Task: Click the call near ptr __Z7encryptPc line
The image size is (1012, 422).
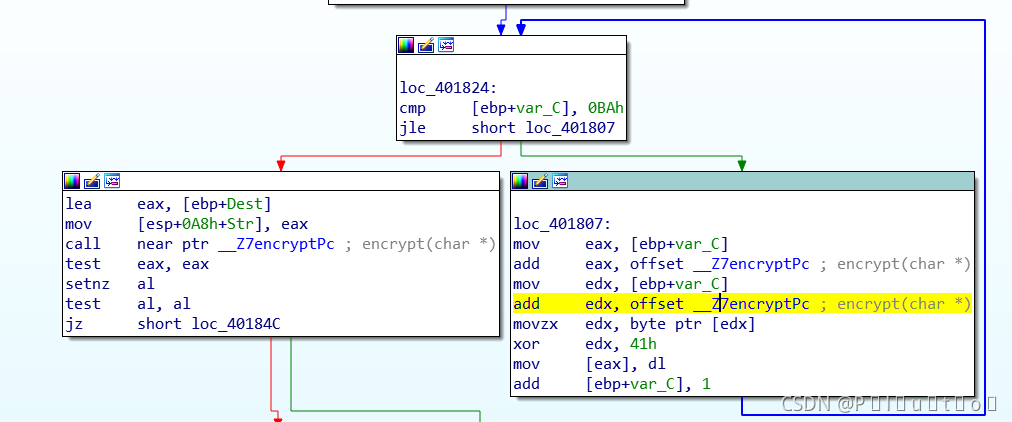Action: point(280,245)
